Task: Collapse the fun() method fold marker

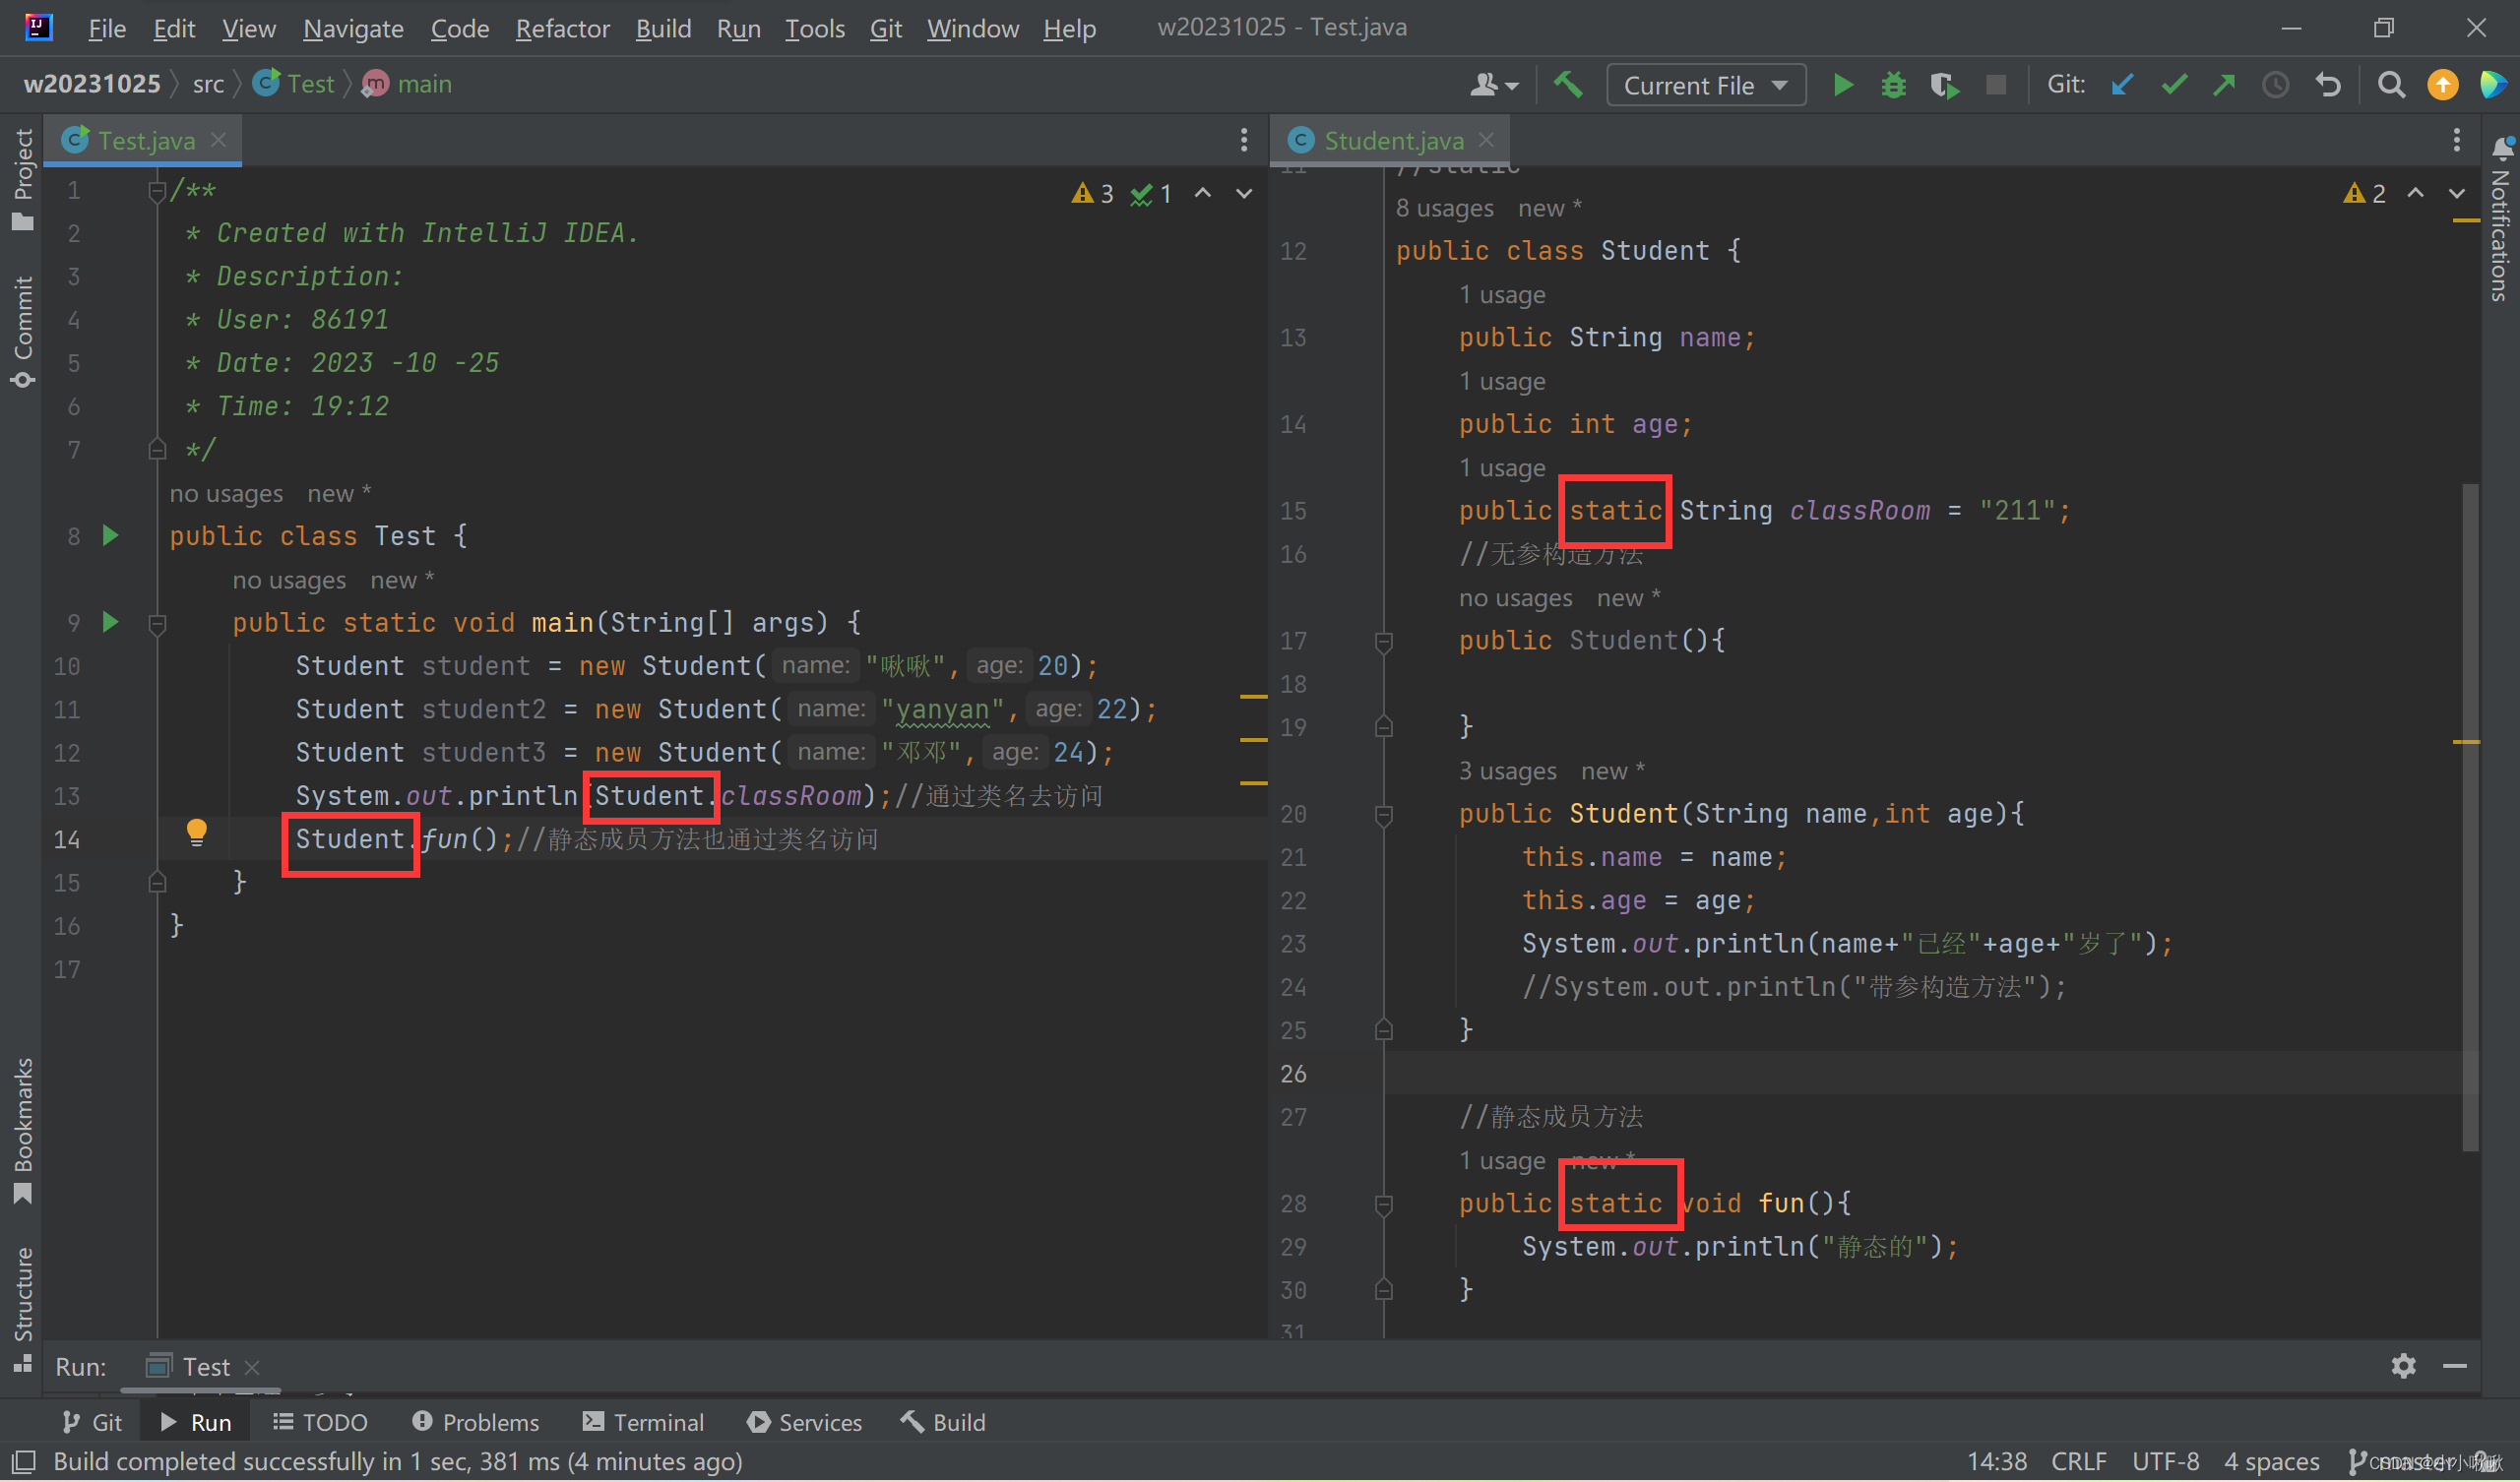Action: (1383, 1205)
